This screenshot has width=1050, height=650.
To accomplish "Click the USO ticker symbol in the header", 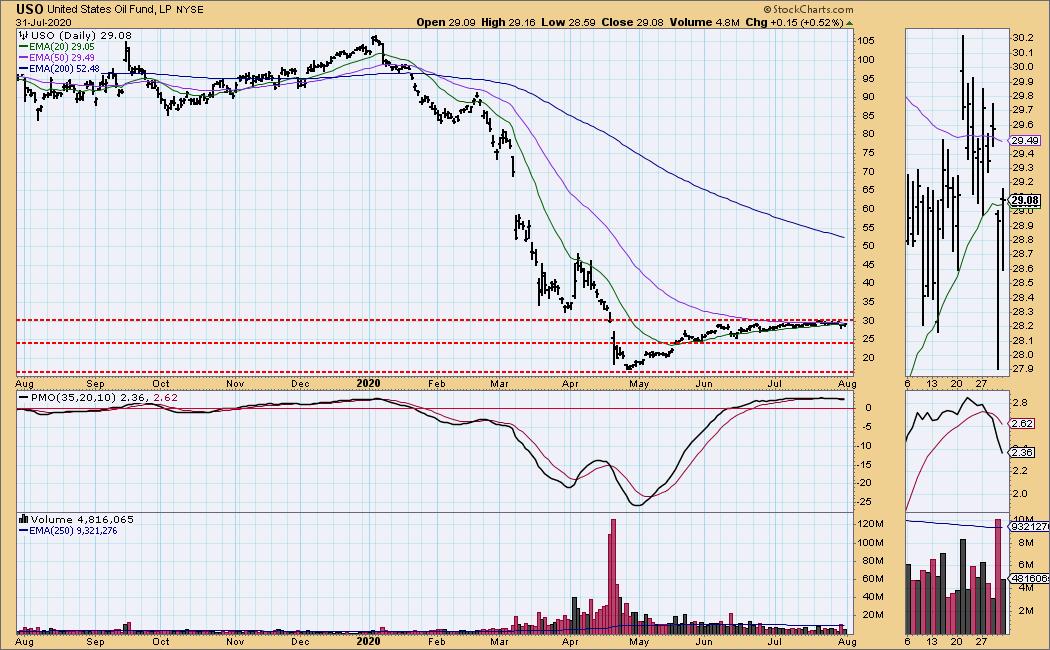I will [x=31, y=9].
